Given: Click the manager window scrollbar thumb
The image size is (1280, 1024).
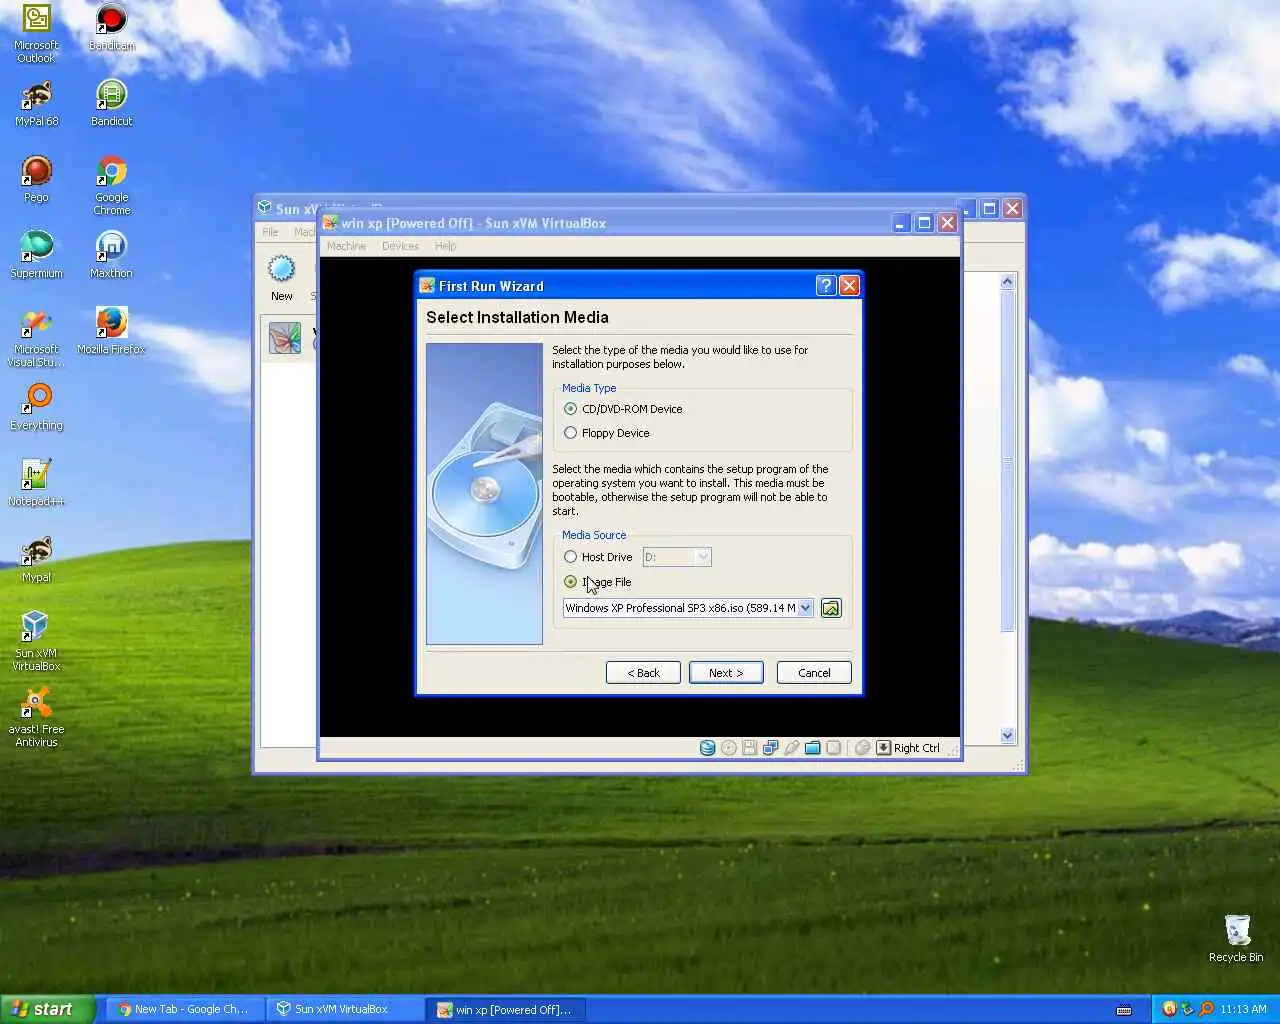Looking at the screenshot, I should click(1007, 461).
